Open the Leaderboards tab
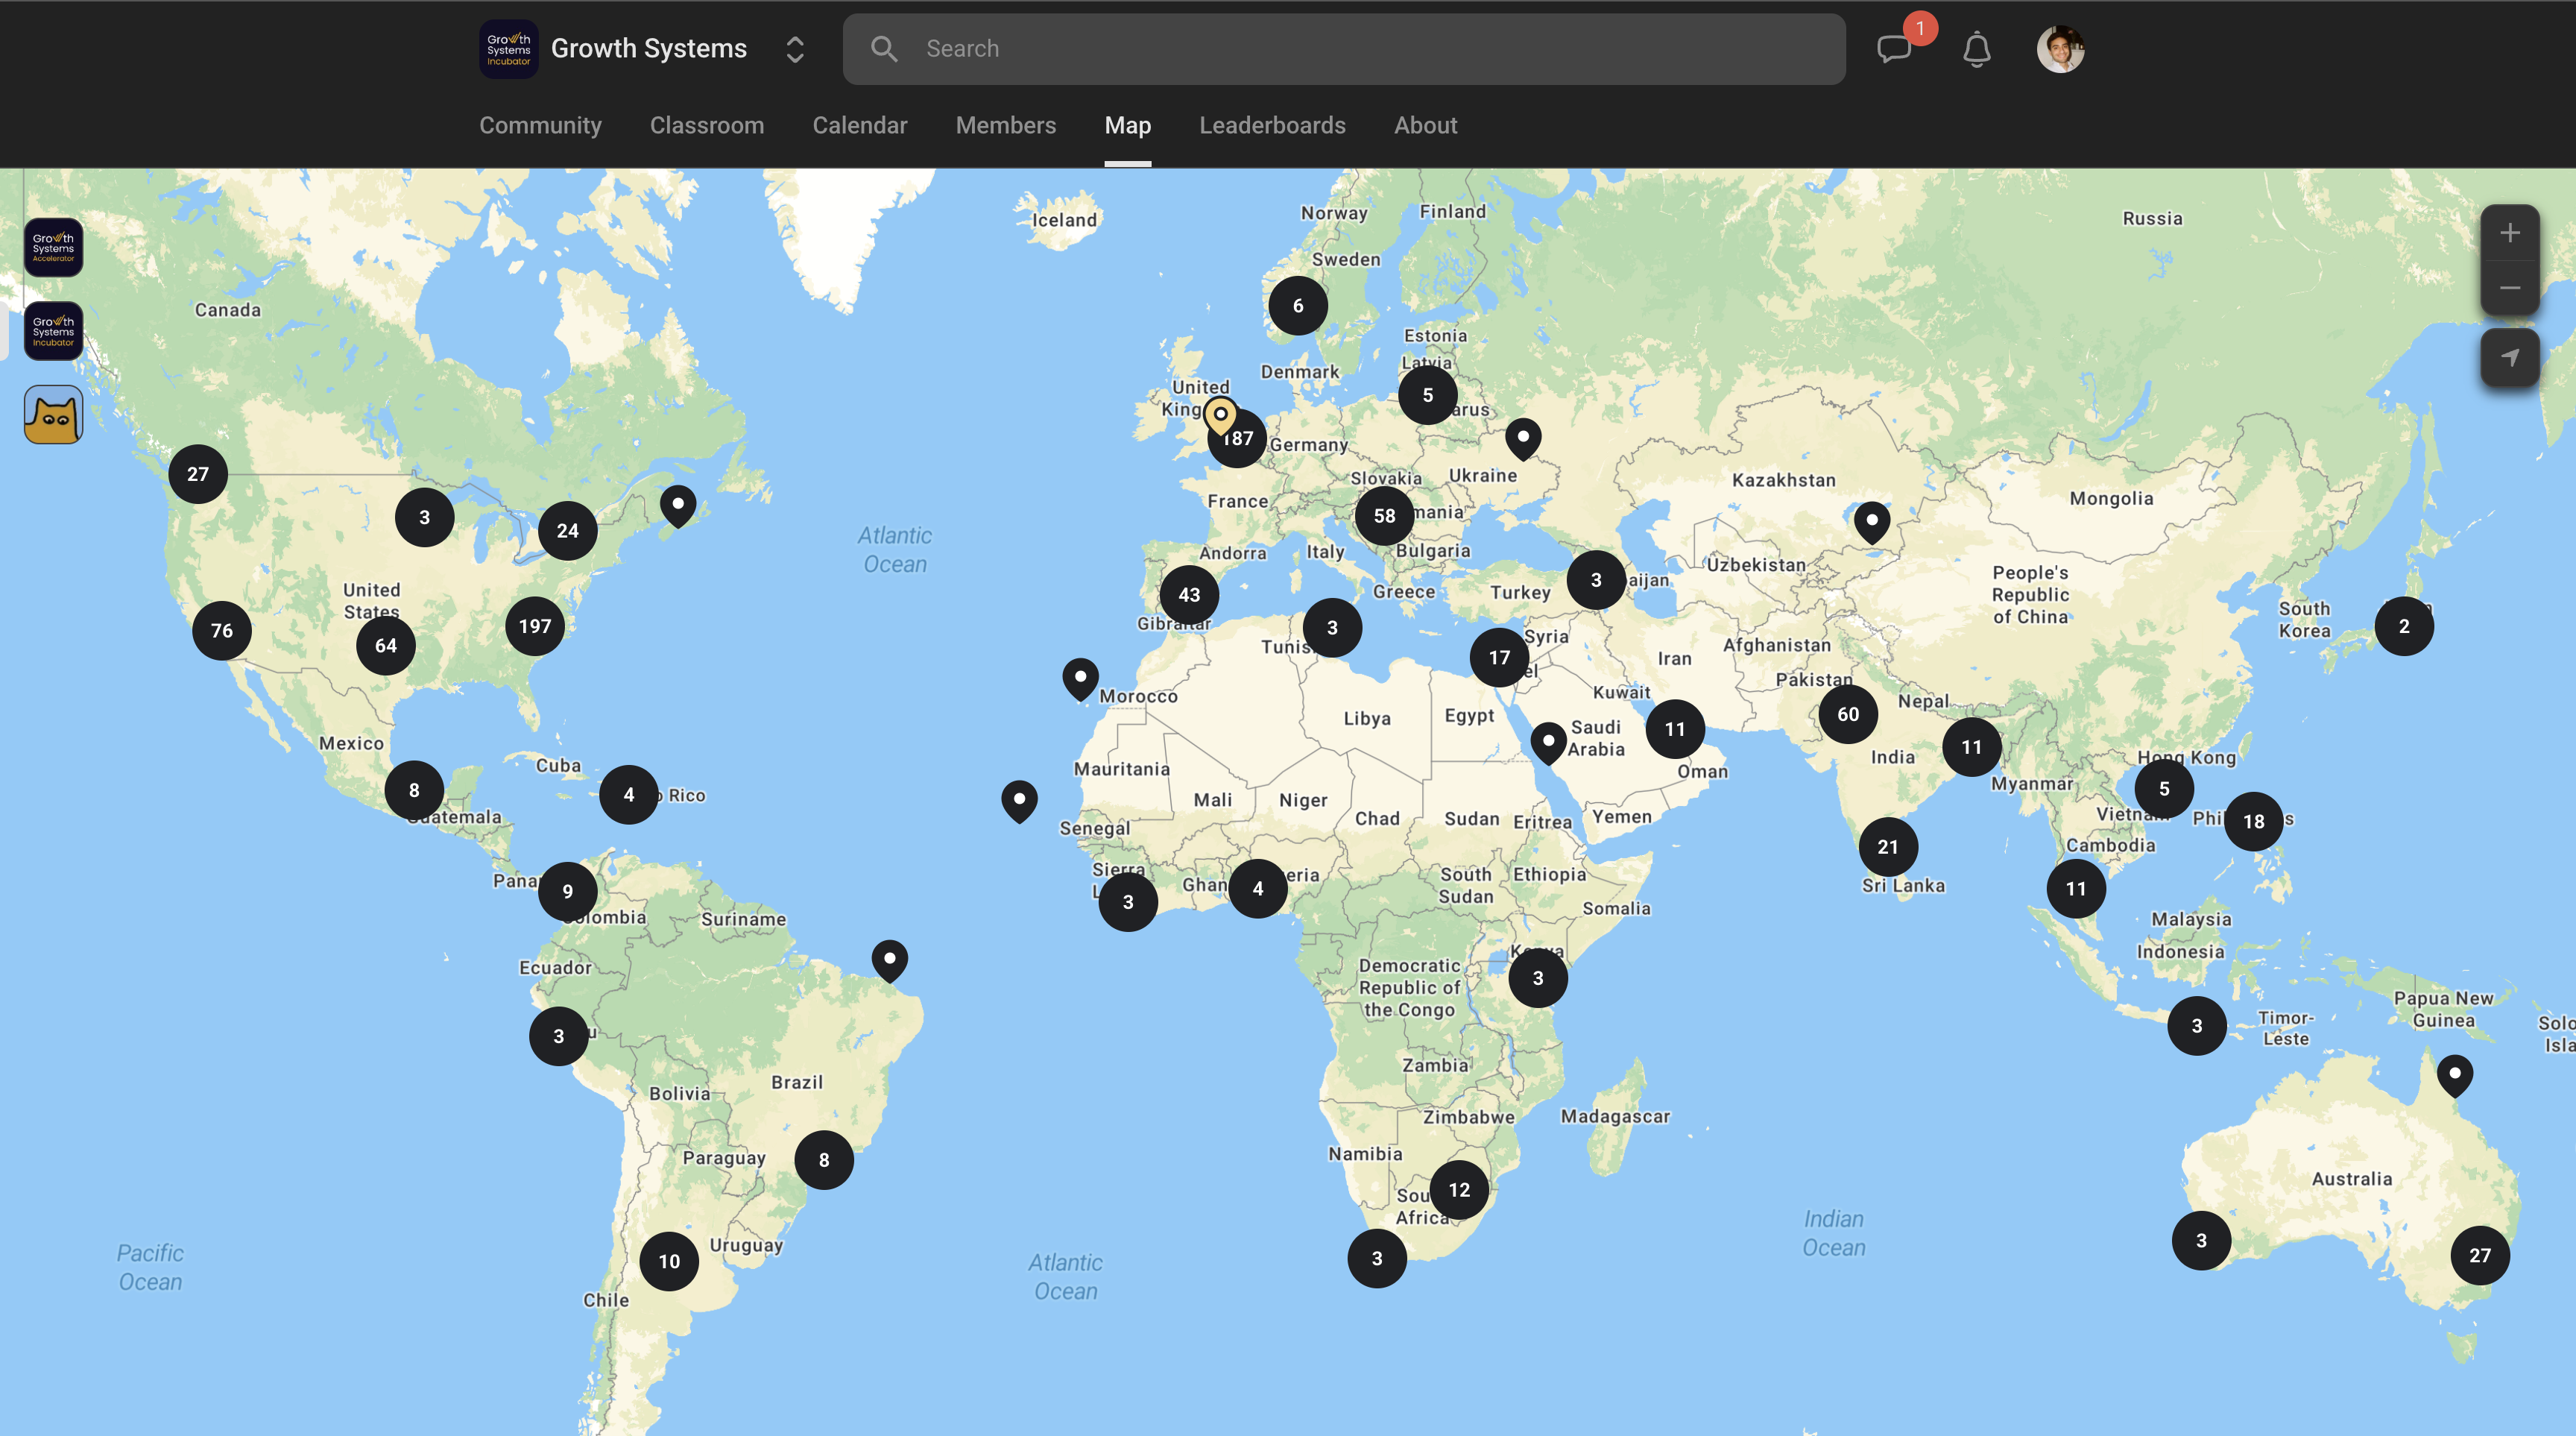2576x1436 pixels. click(x=1272, y=125)
